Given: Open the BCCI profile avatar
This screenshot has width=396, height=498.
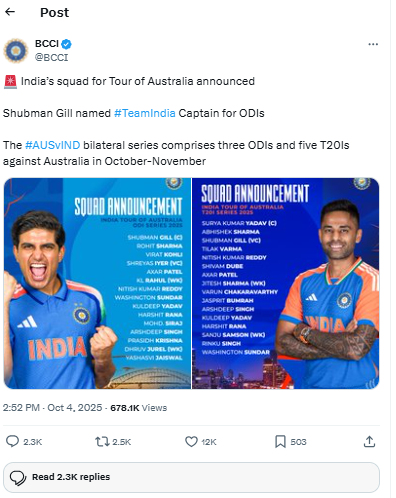Looking at the screenshot, I should [16, 51].
